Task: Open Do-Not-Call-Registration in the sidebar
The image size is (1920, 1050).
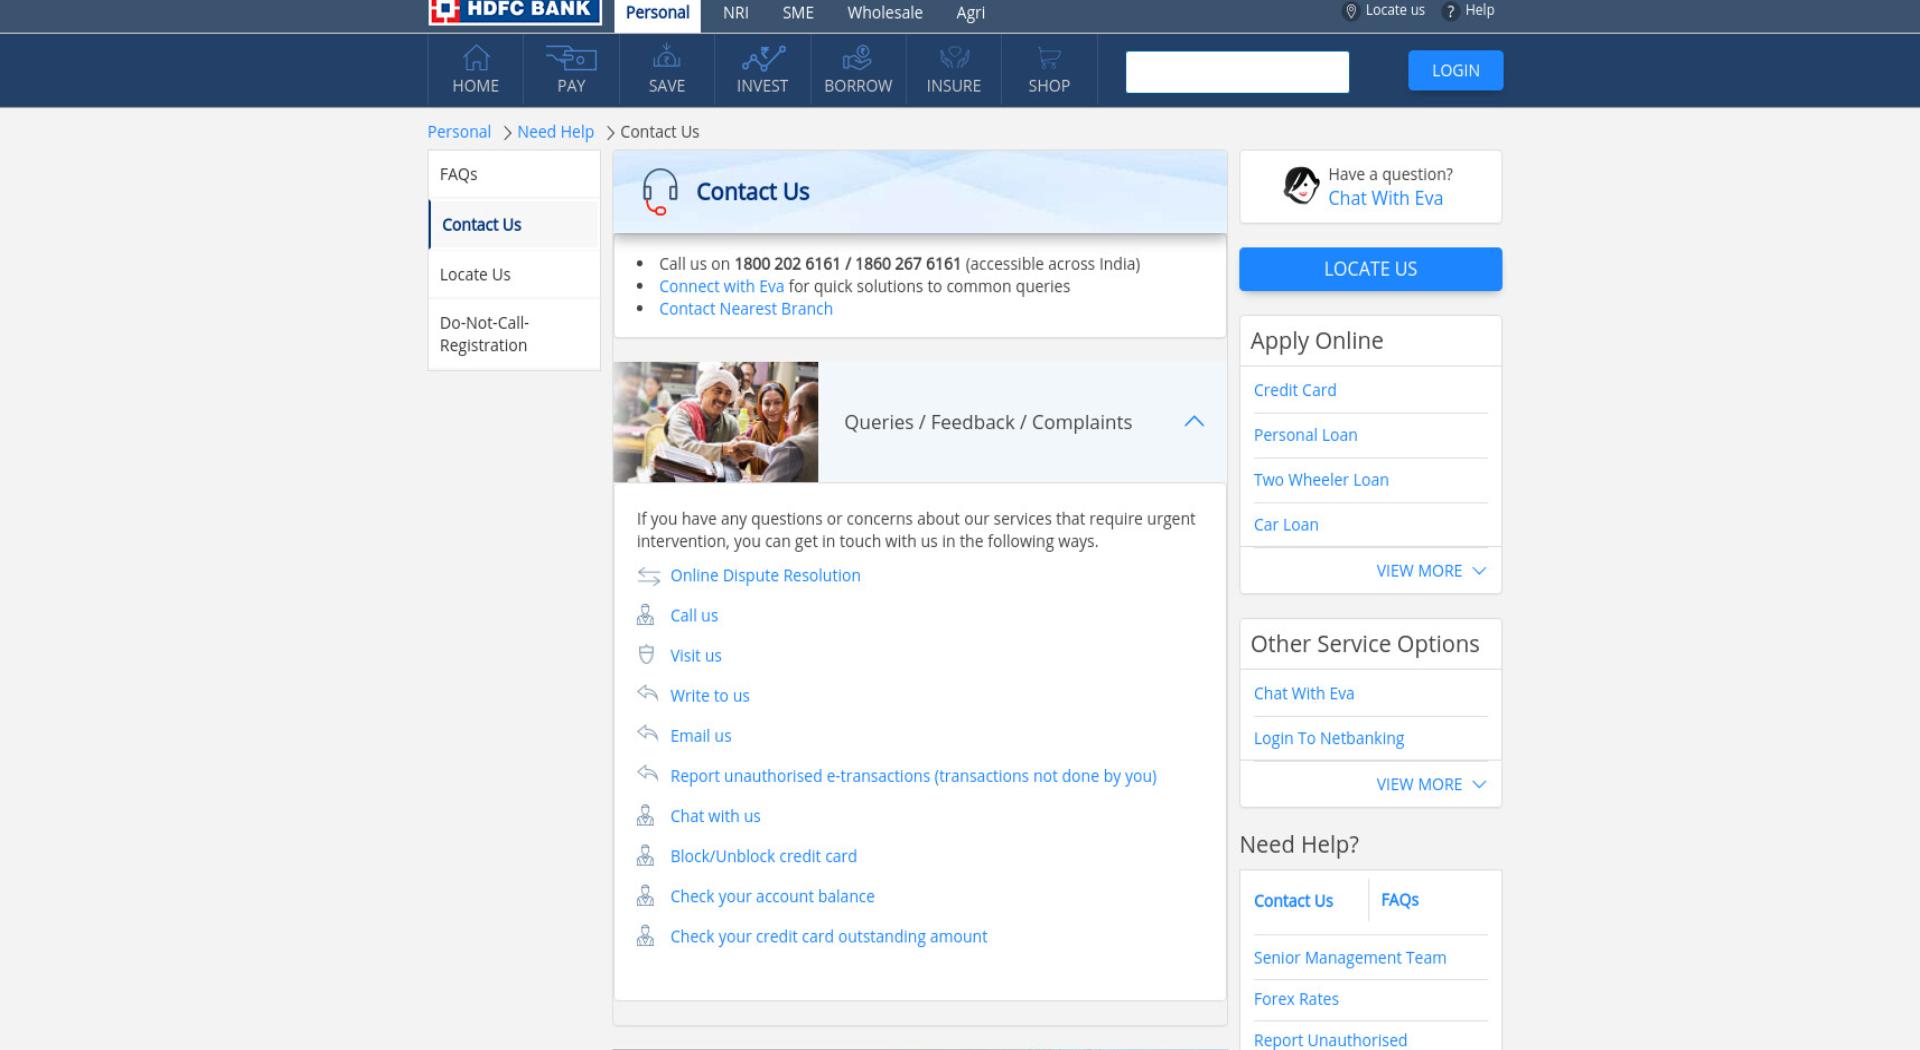Action: [x=514, y=334]
